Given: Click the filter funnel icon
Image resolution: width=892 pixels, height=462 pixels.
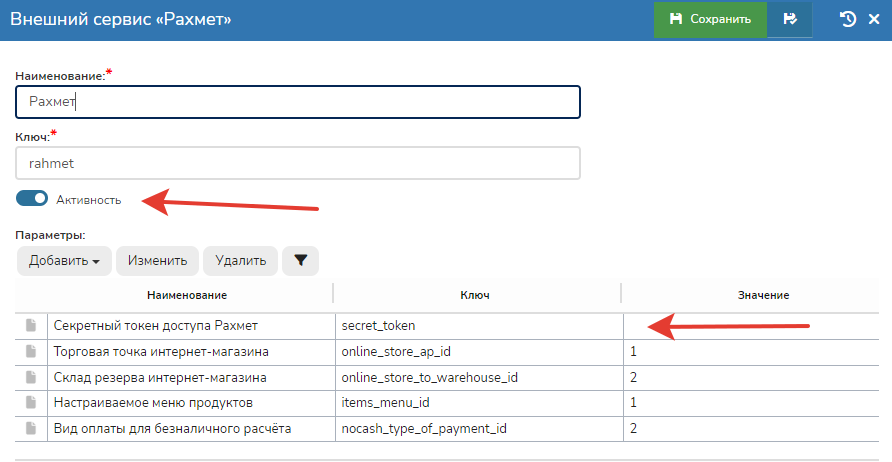Looking at the screenshot, I should (300, 261).
